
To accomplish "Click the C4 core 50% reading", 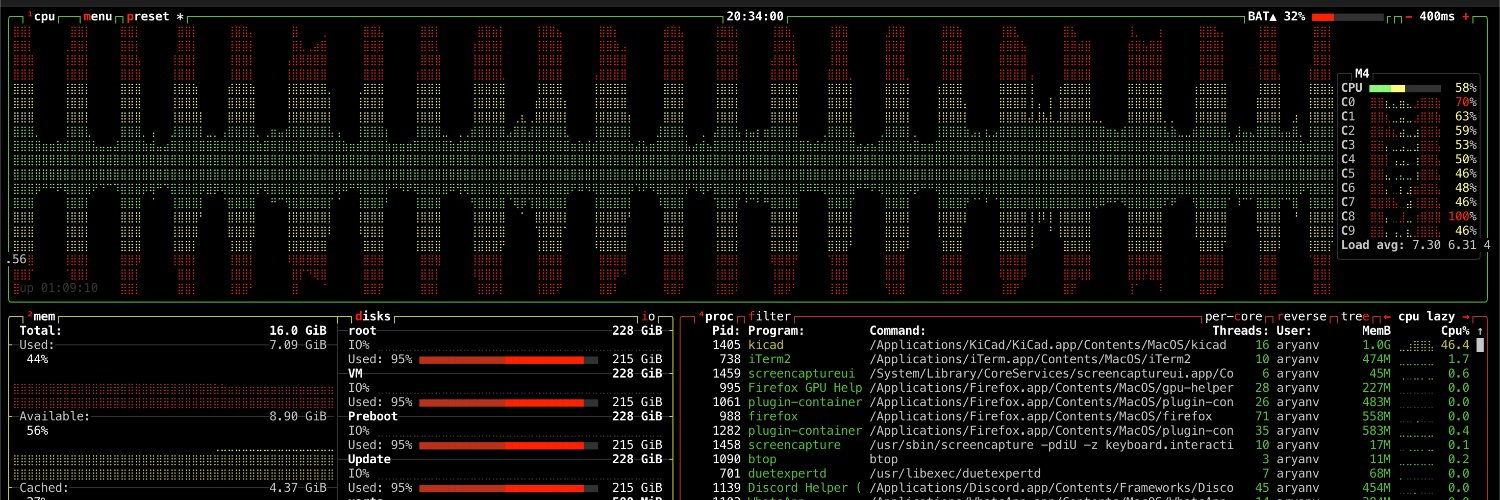I will click(1465, 159).
